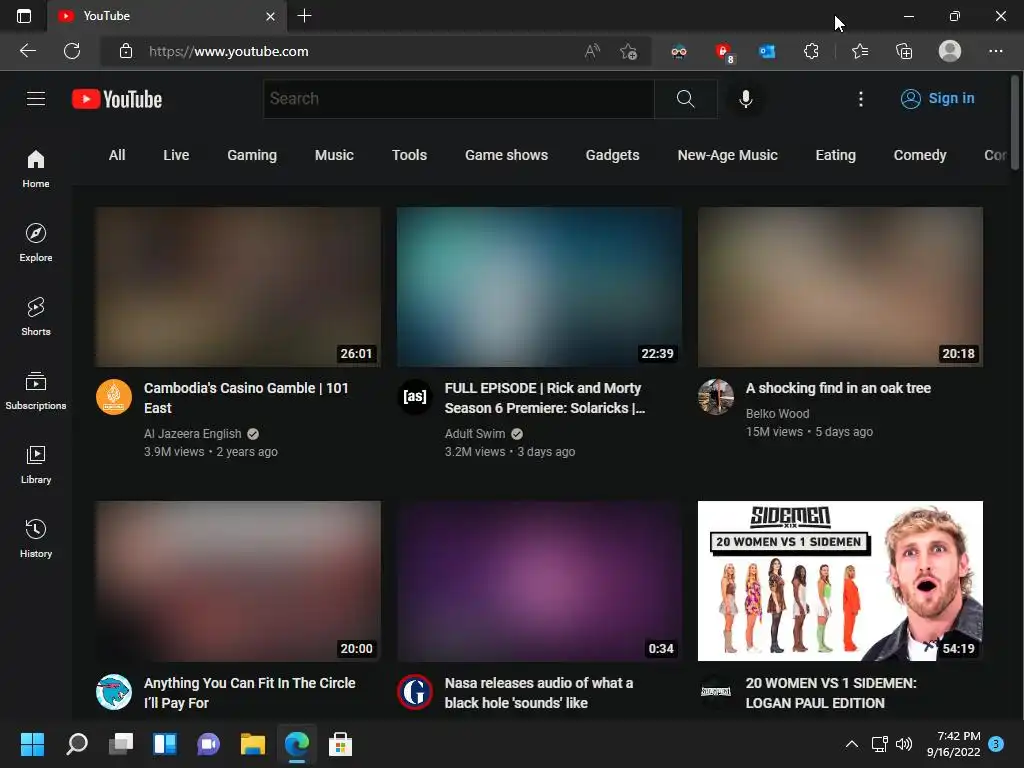Select the New-Age Music chip
This screenshot has height=768, width=1024.
[x=728, y=155]
